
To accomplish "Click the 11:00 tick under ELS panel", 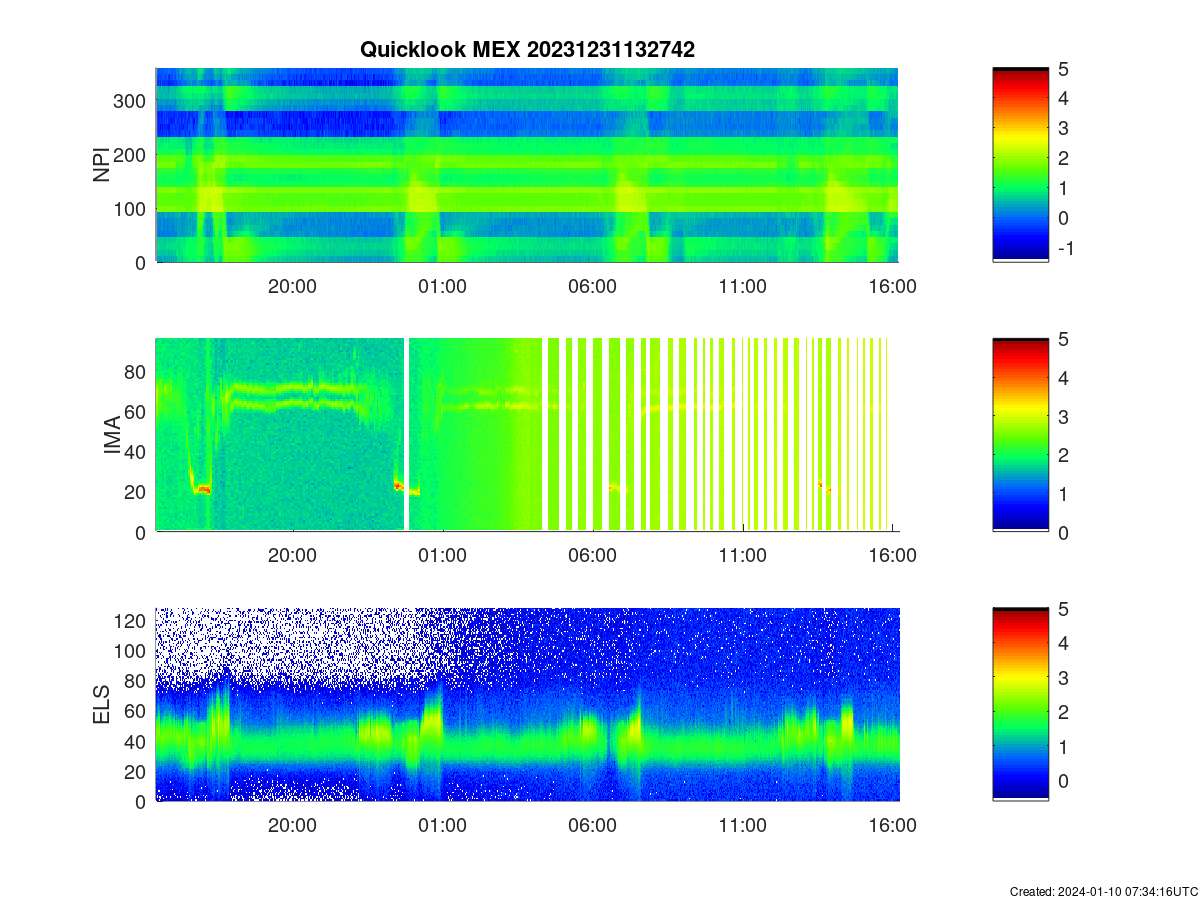I will pyautogui.click(x=742, y=826).
